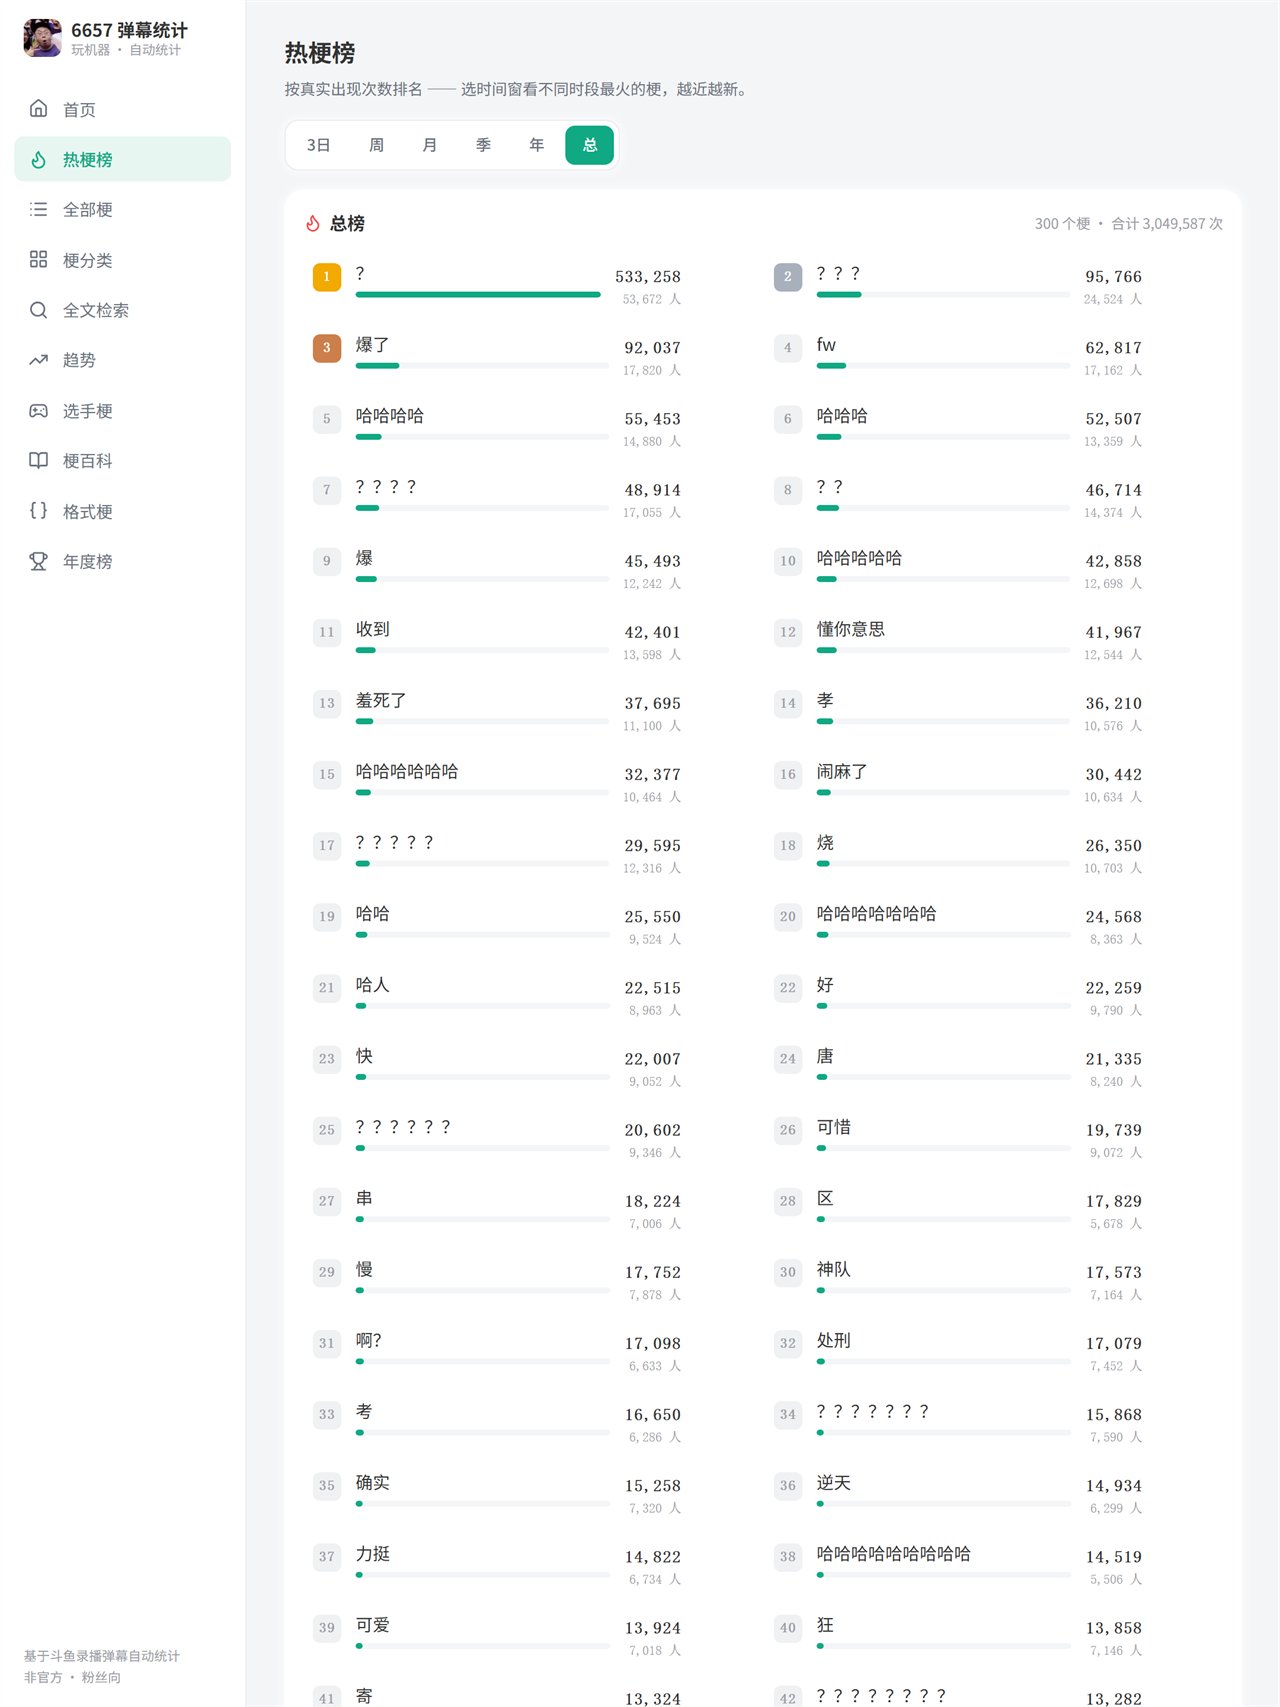This screenshot has width=1280, height=1707.
Task: Open the list icon for 全部梗
Action: (x=38, y=209)
